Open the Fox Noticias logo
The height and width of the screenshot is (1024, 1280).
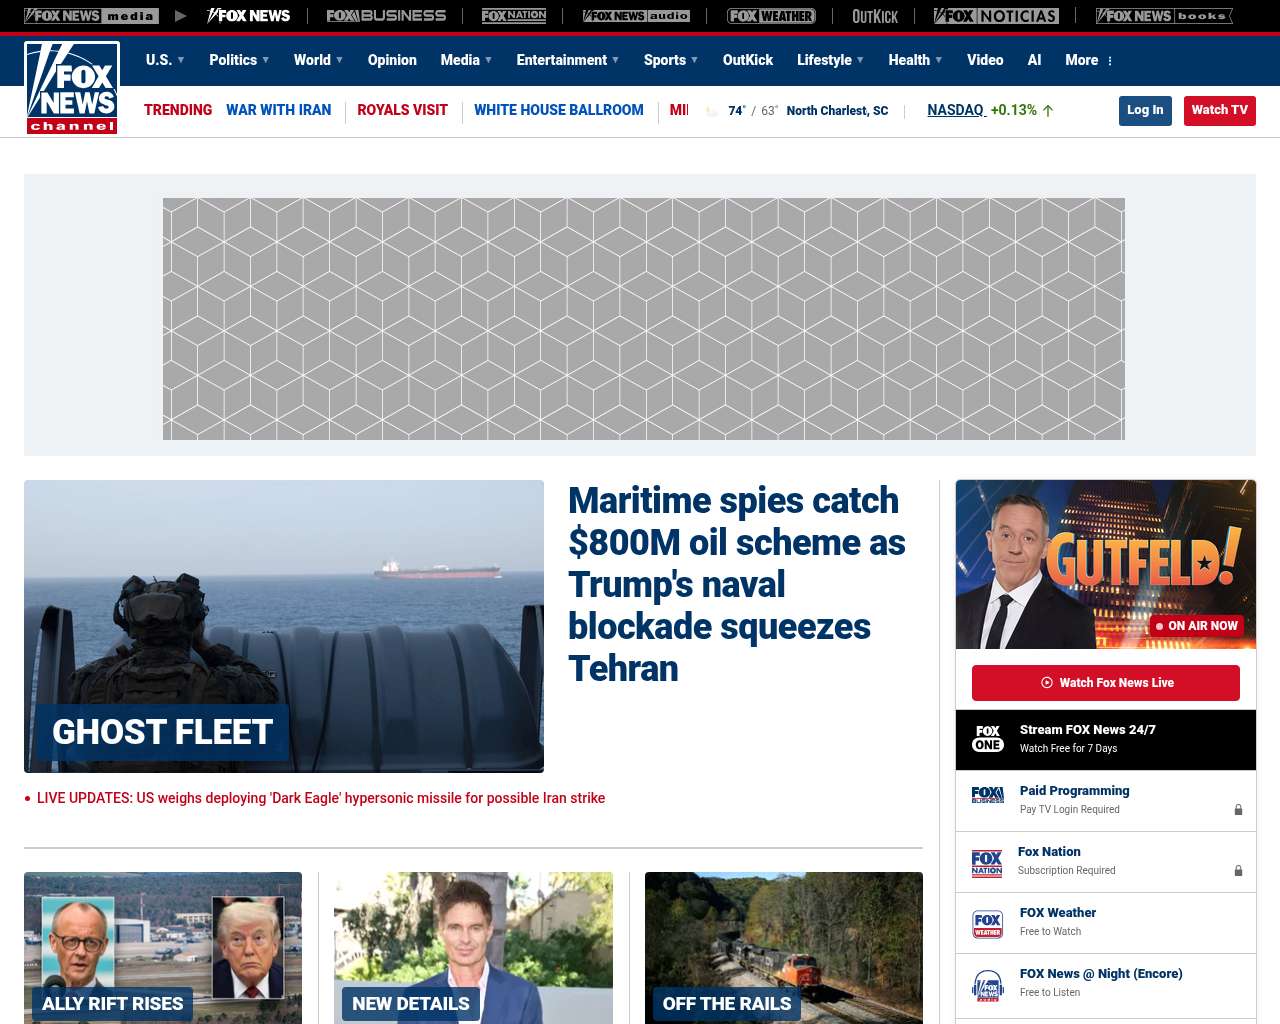click(996, 16)
